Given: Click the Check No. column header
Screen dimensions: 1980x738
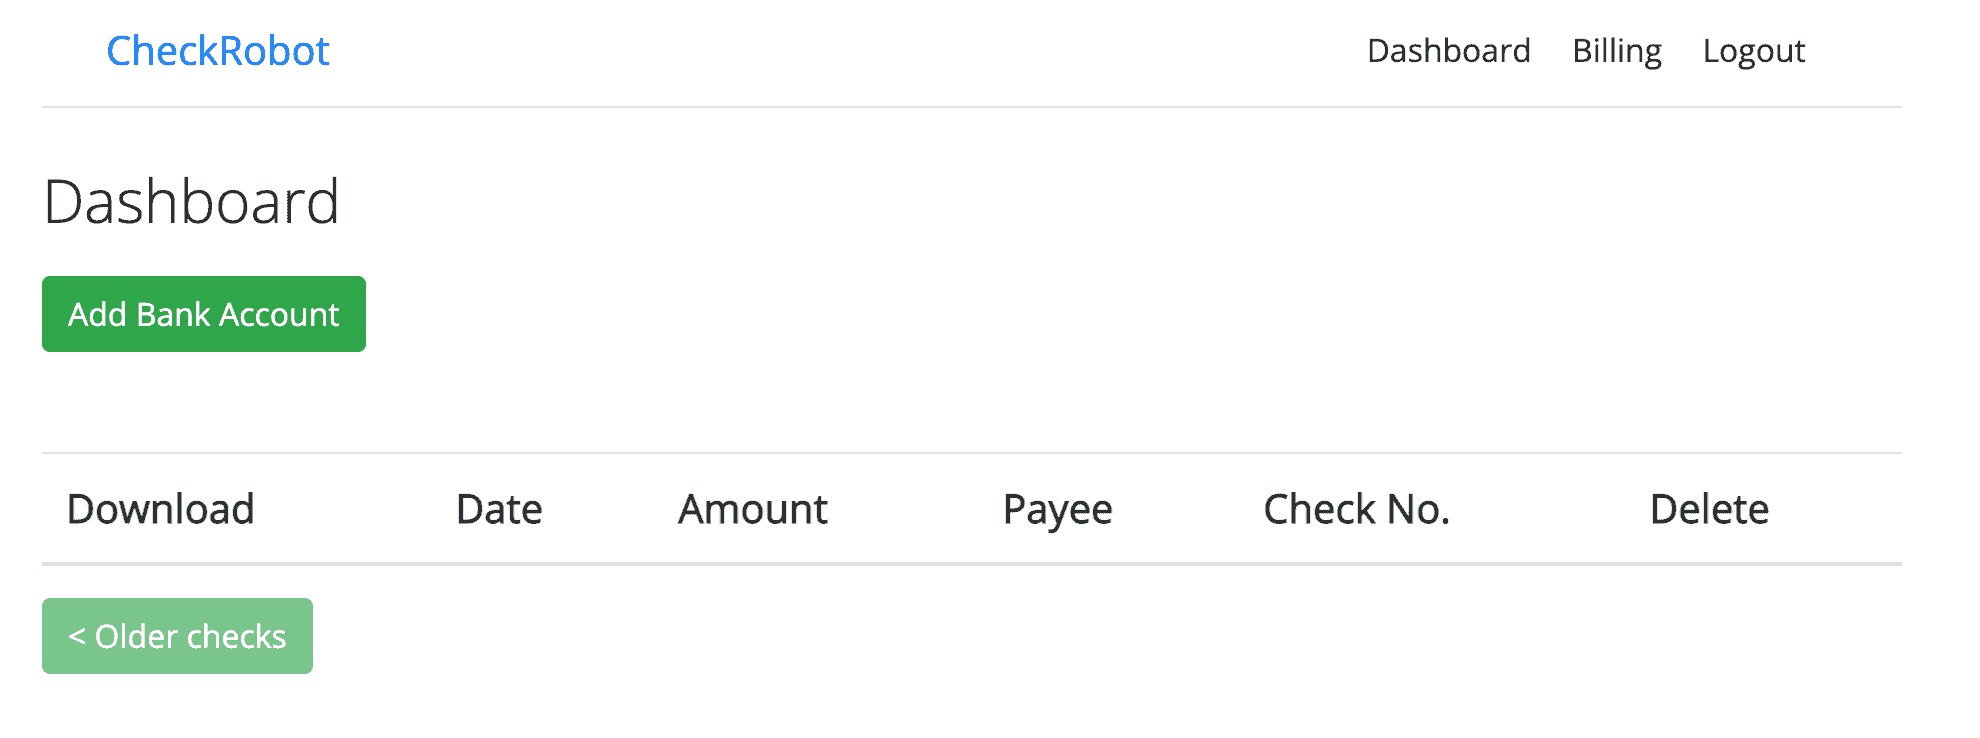Looking at the screenshot, I should coord(1356,509).
